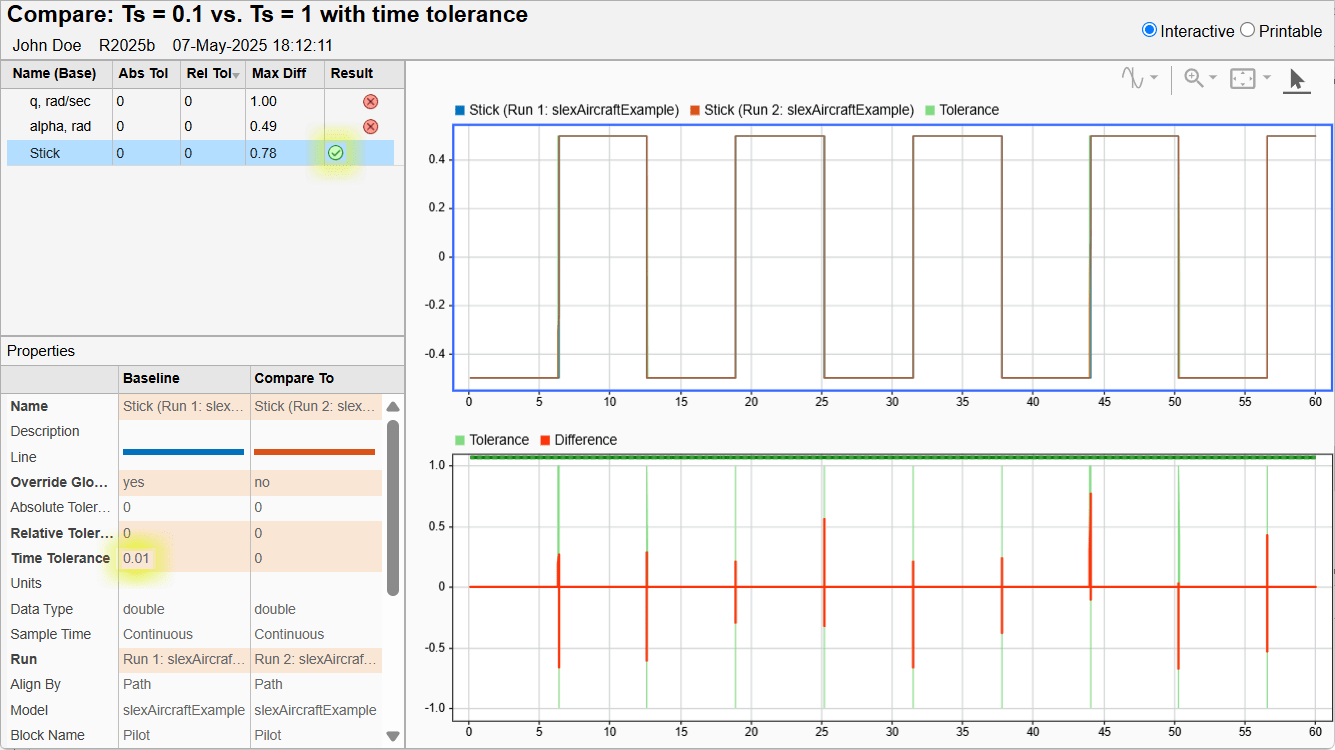Click the red failure icon for q, rad/sec
The width and height of the screenshot is (1335, 750).
pos(369,101)
